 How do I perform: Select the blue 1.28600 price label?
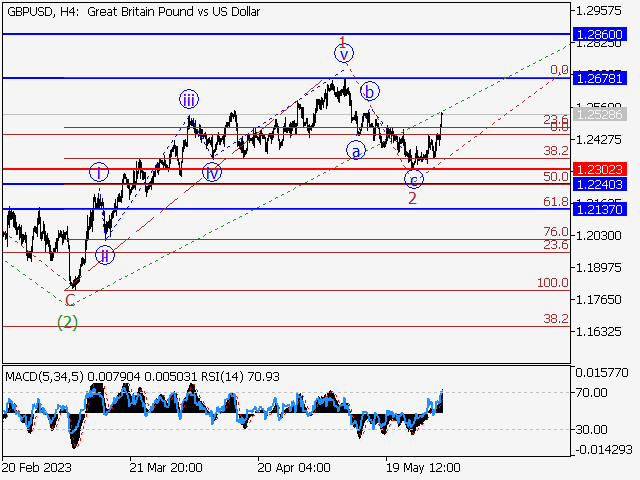click(x=600, y=34)
